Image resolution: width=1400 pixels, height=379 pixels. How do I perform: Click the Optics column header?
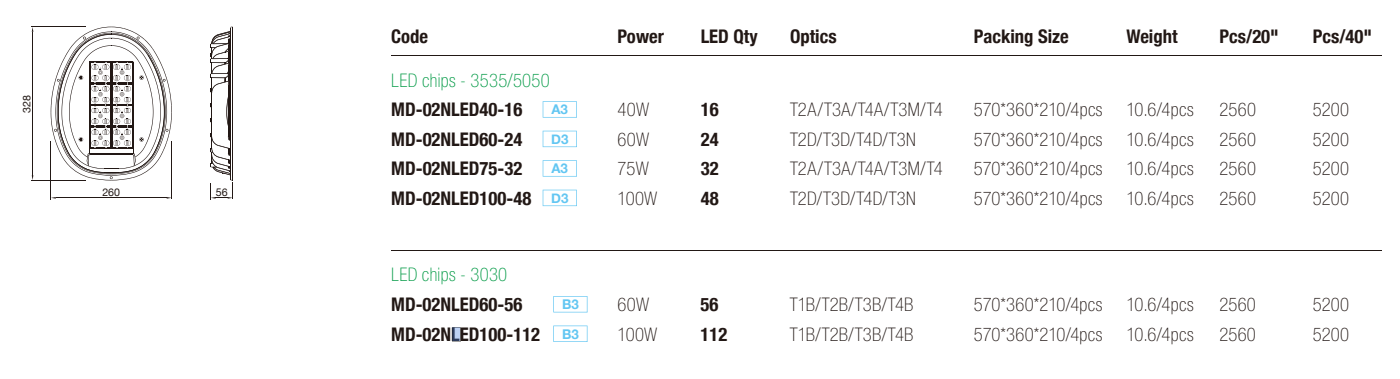point(813,37)
